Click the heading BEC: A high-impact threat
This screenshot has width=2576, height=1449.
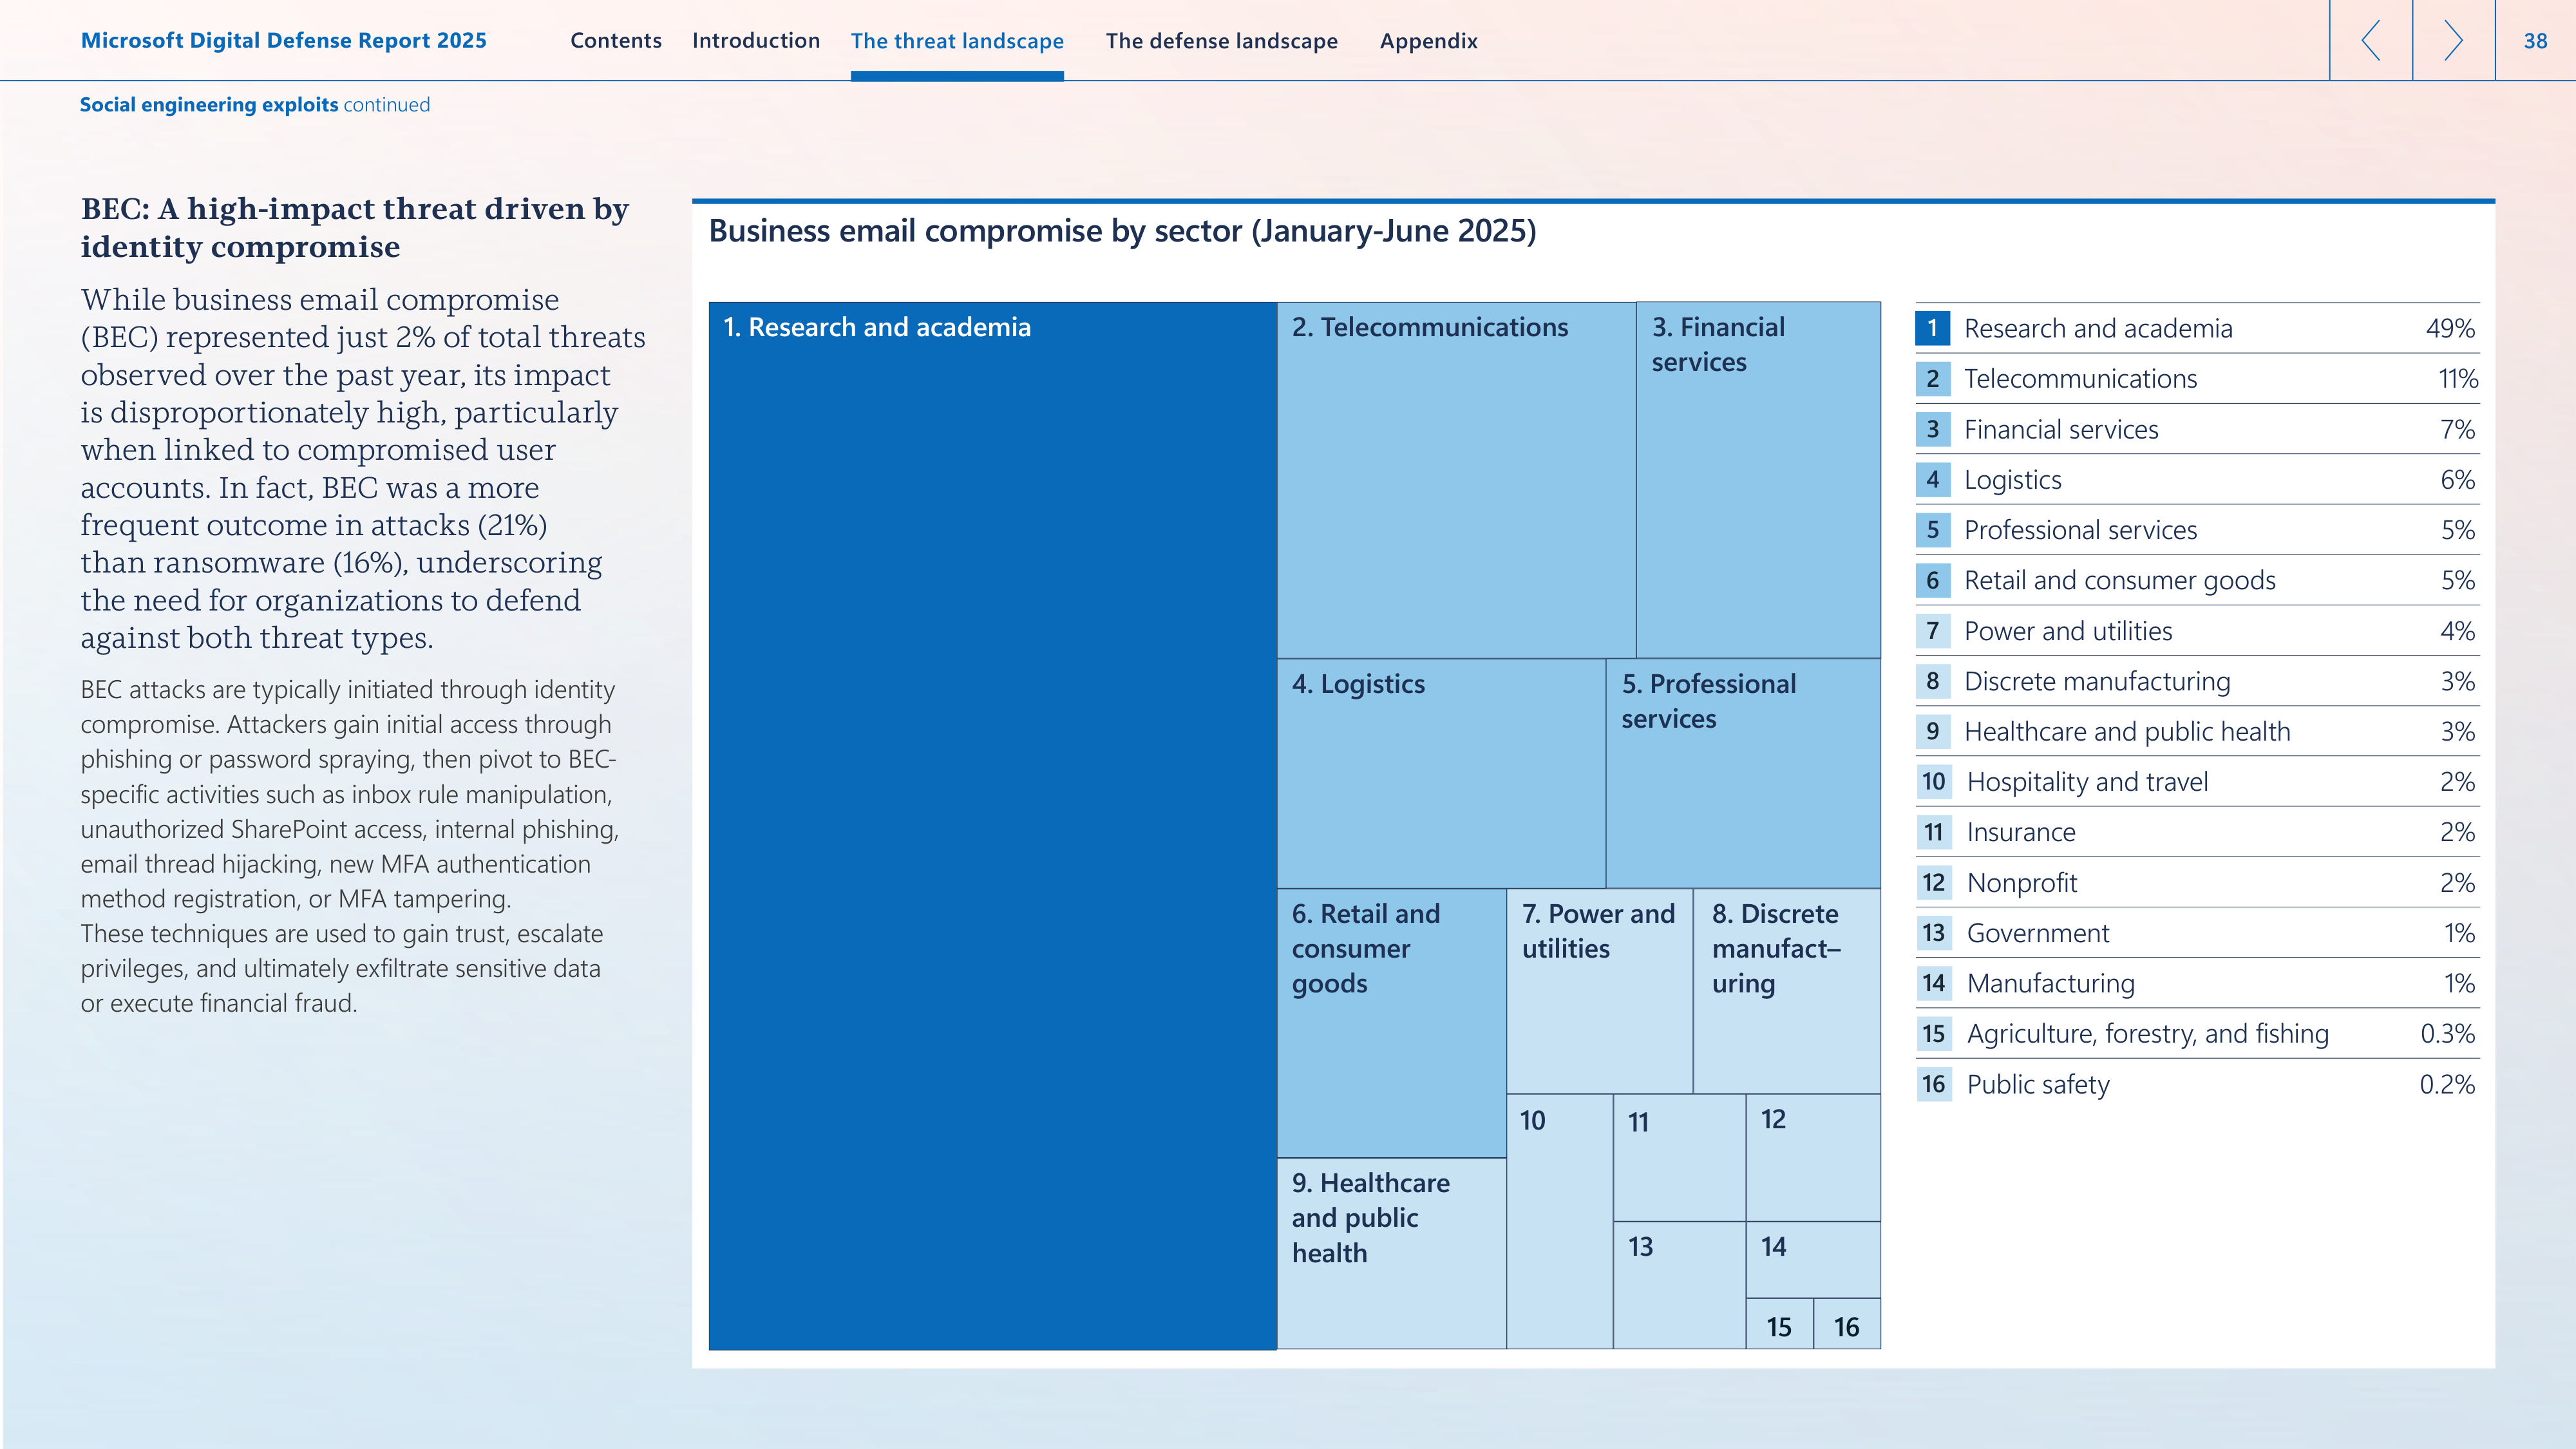point(355,227)
